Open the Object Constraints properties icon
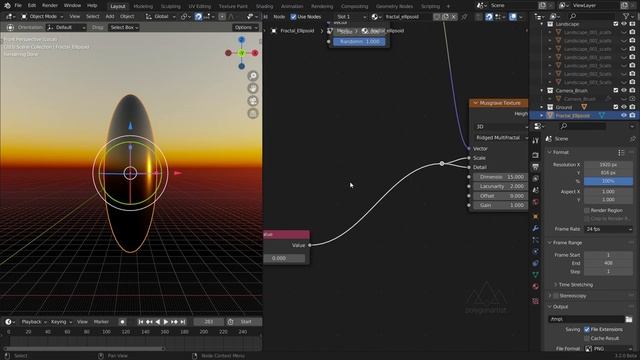The image size is (640, 360). (536, 263)
